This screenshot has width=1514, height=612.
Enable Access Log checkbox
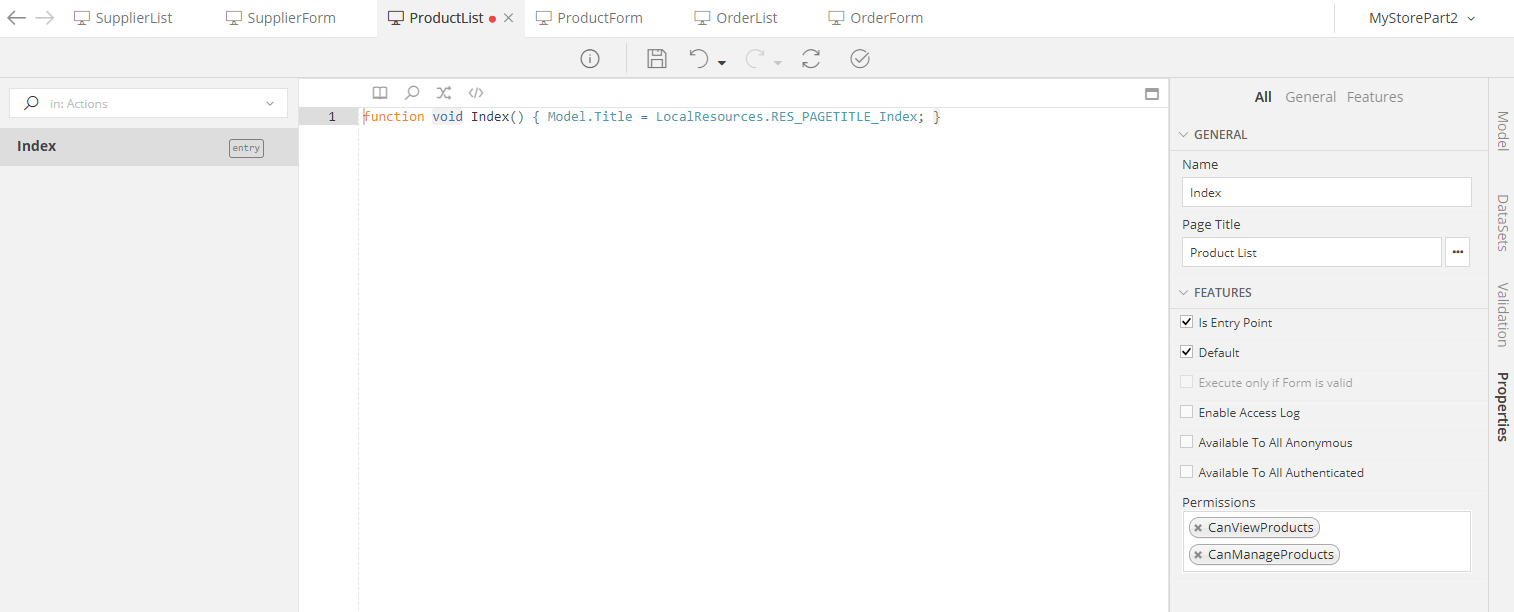pos(1187,413)
